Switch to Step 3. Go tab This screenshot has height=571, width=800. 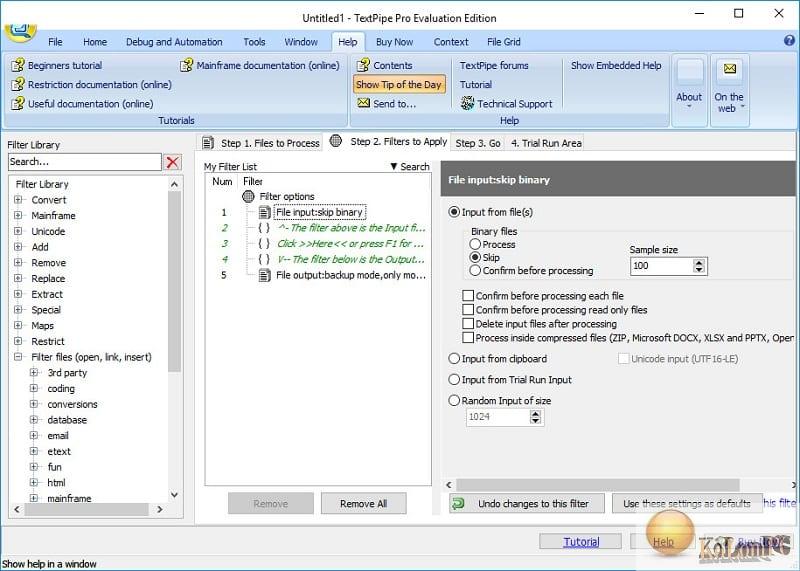coord(478,143)
